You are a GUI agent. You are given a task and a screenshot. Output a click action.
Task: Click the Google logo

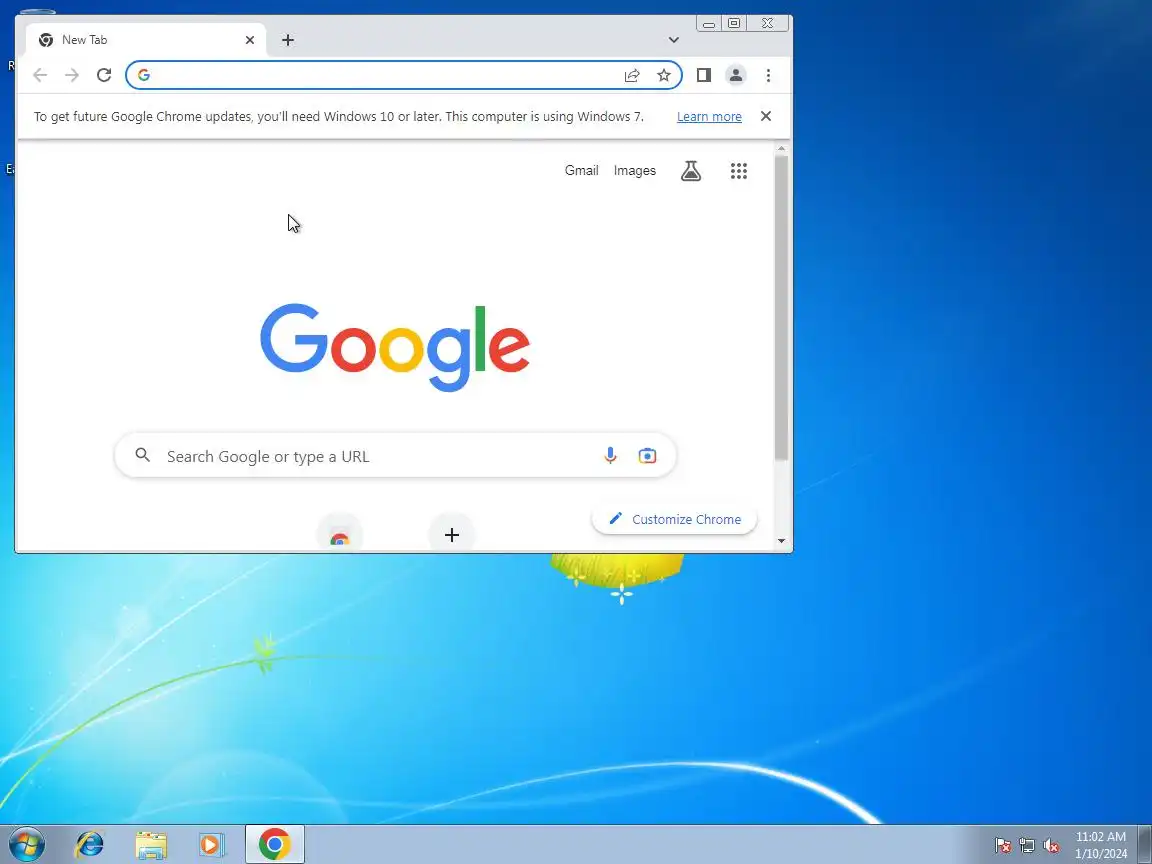coord(395,346)
